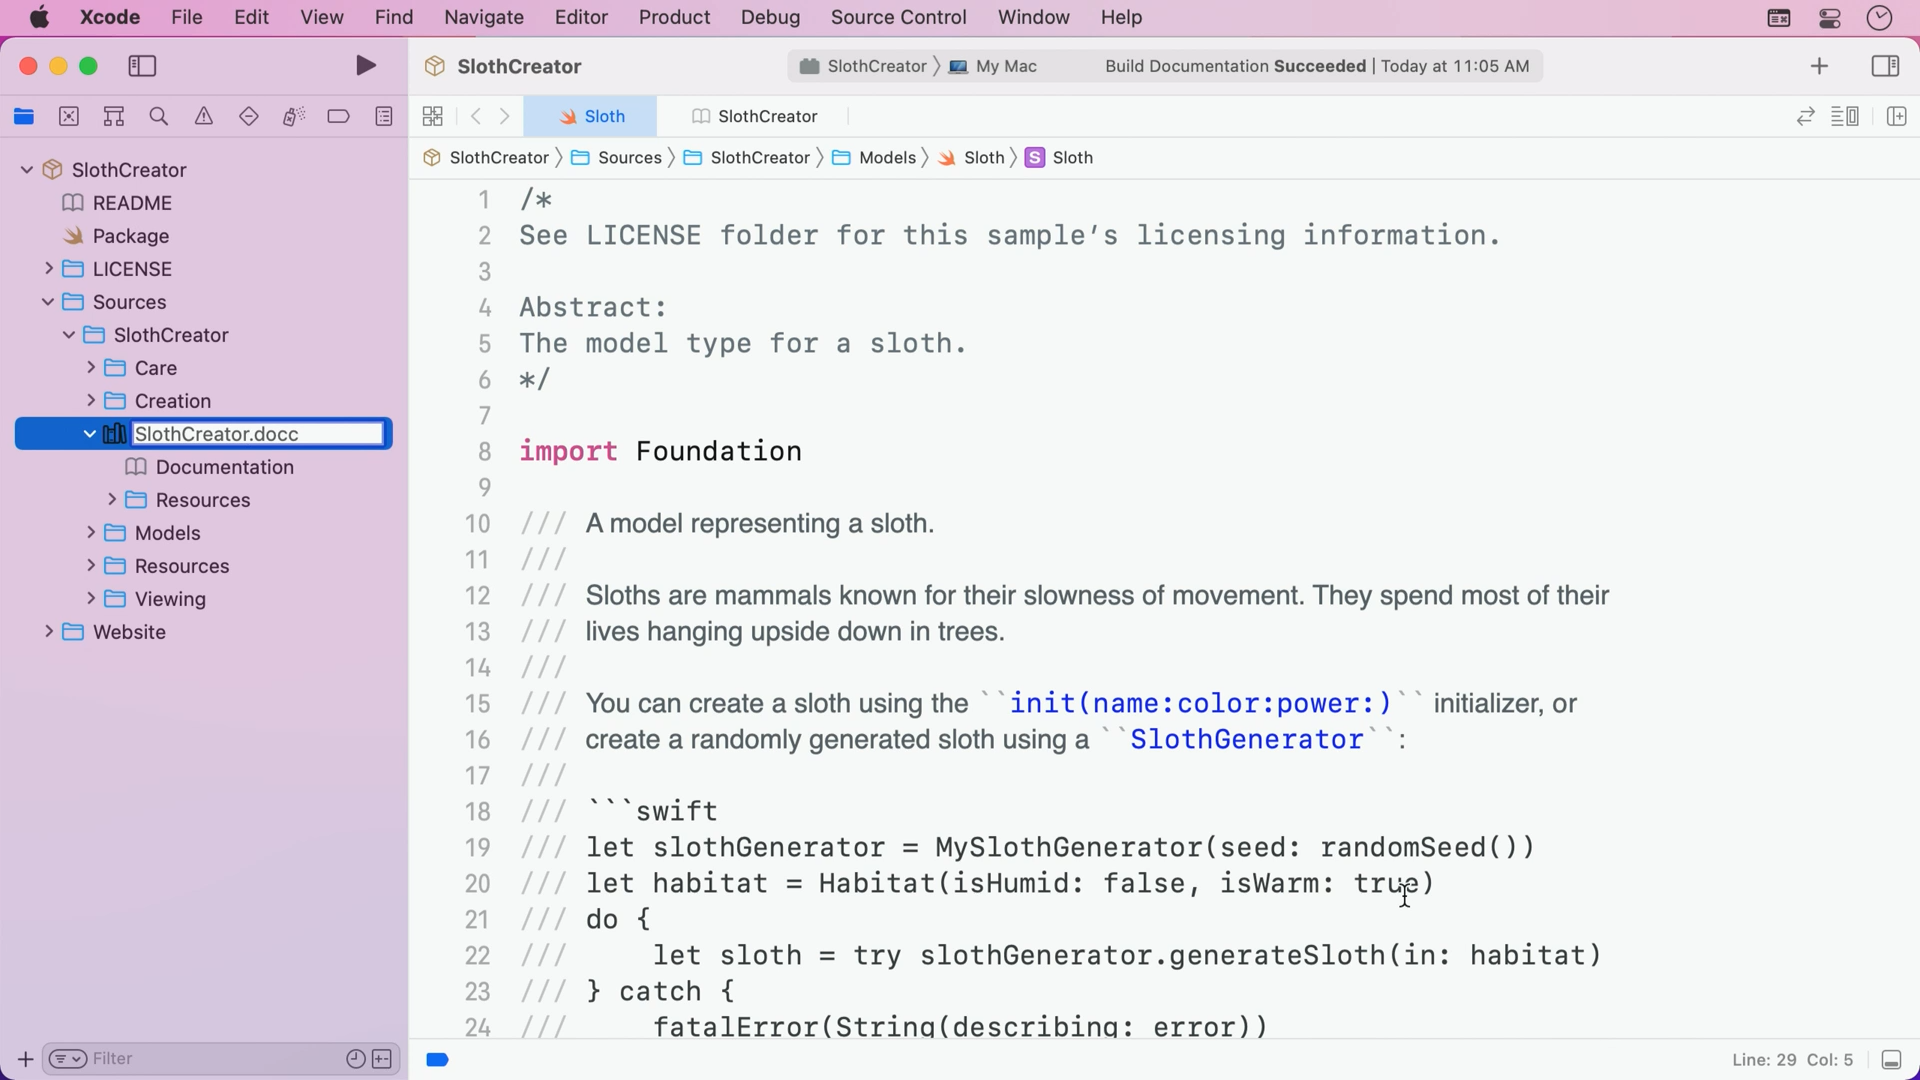Collapse the Sources folder

click(x=48, y=302)
